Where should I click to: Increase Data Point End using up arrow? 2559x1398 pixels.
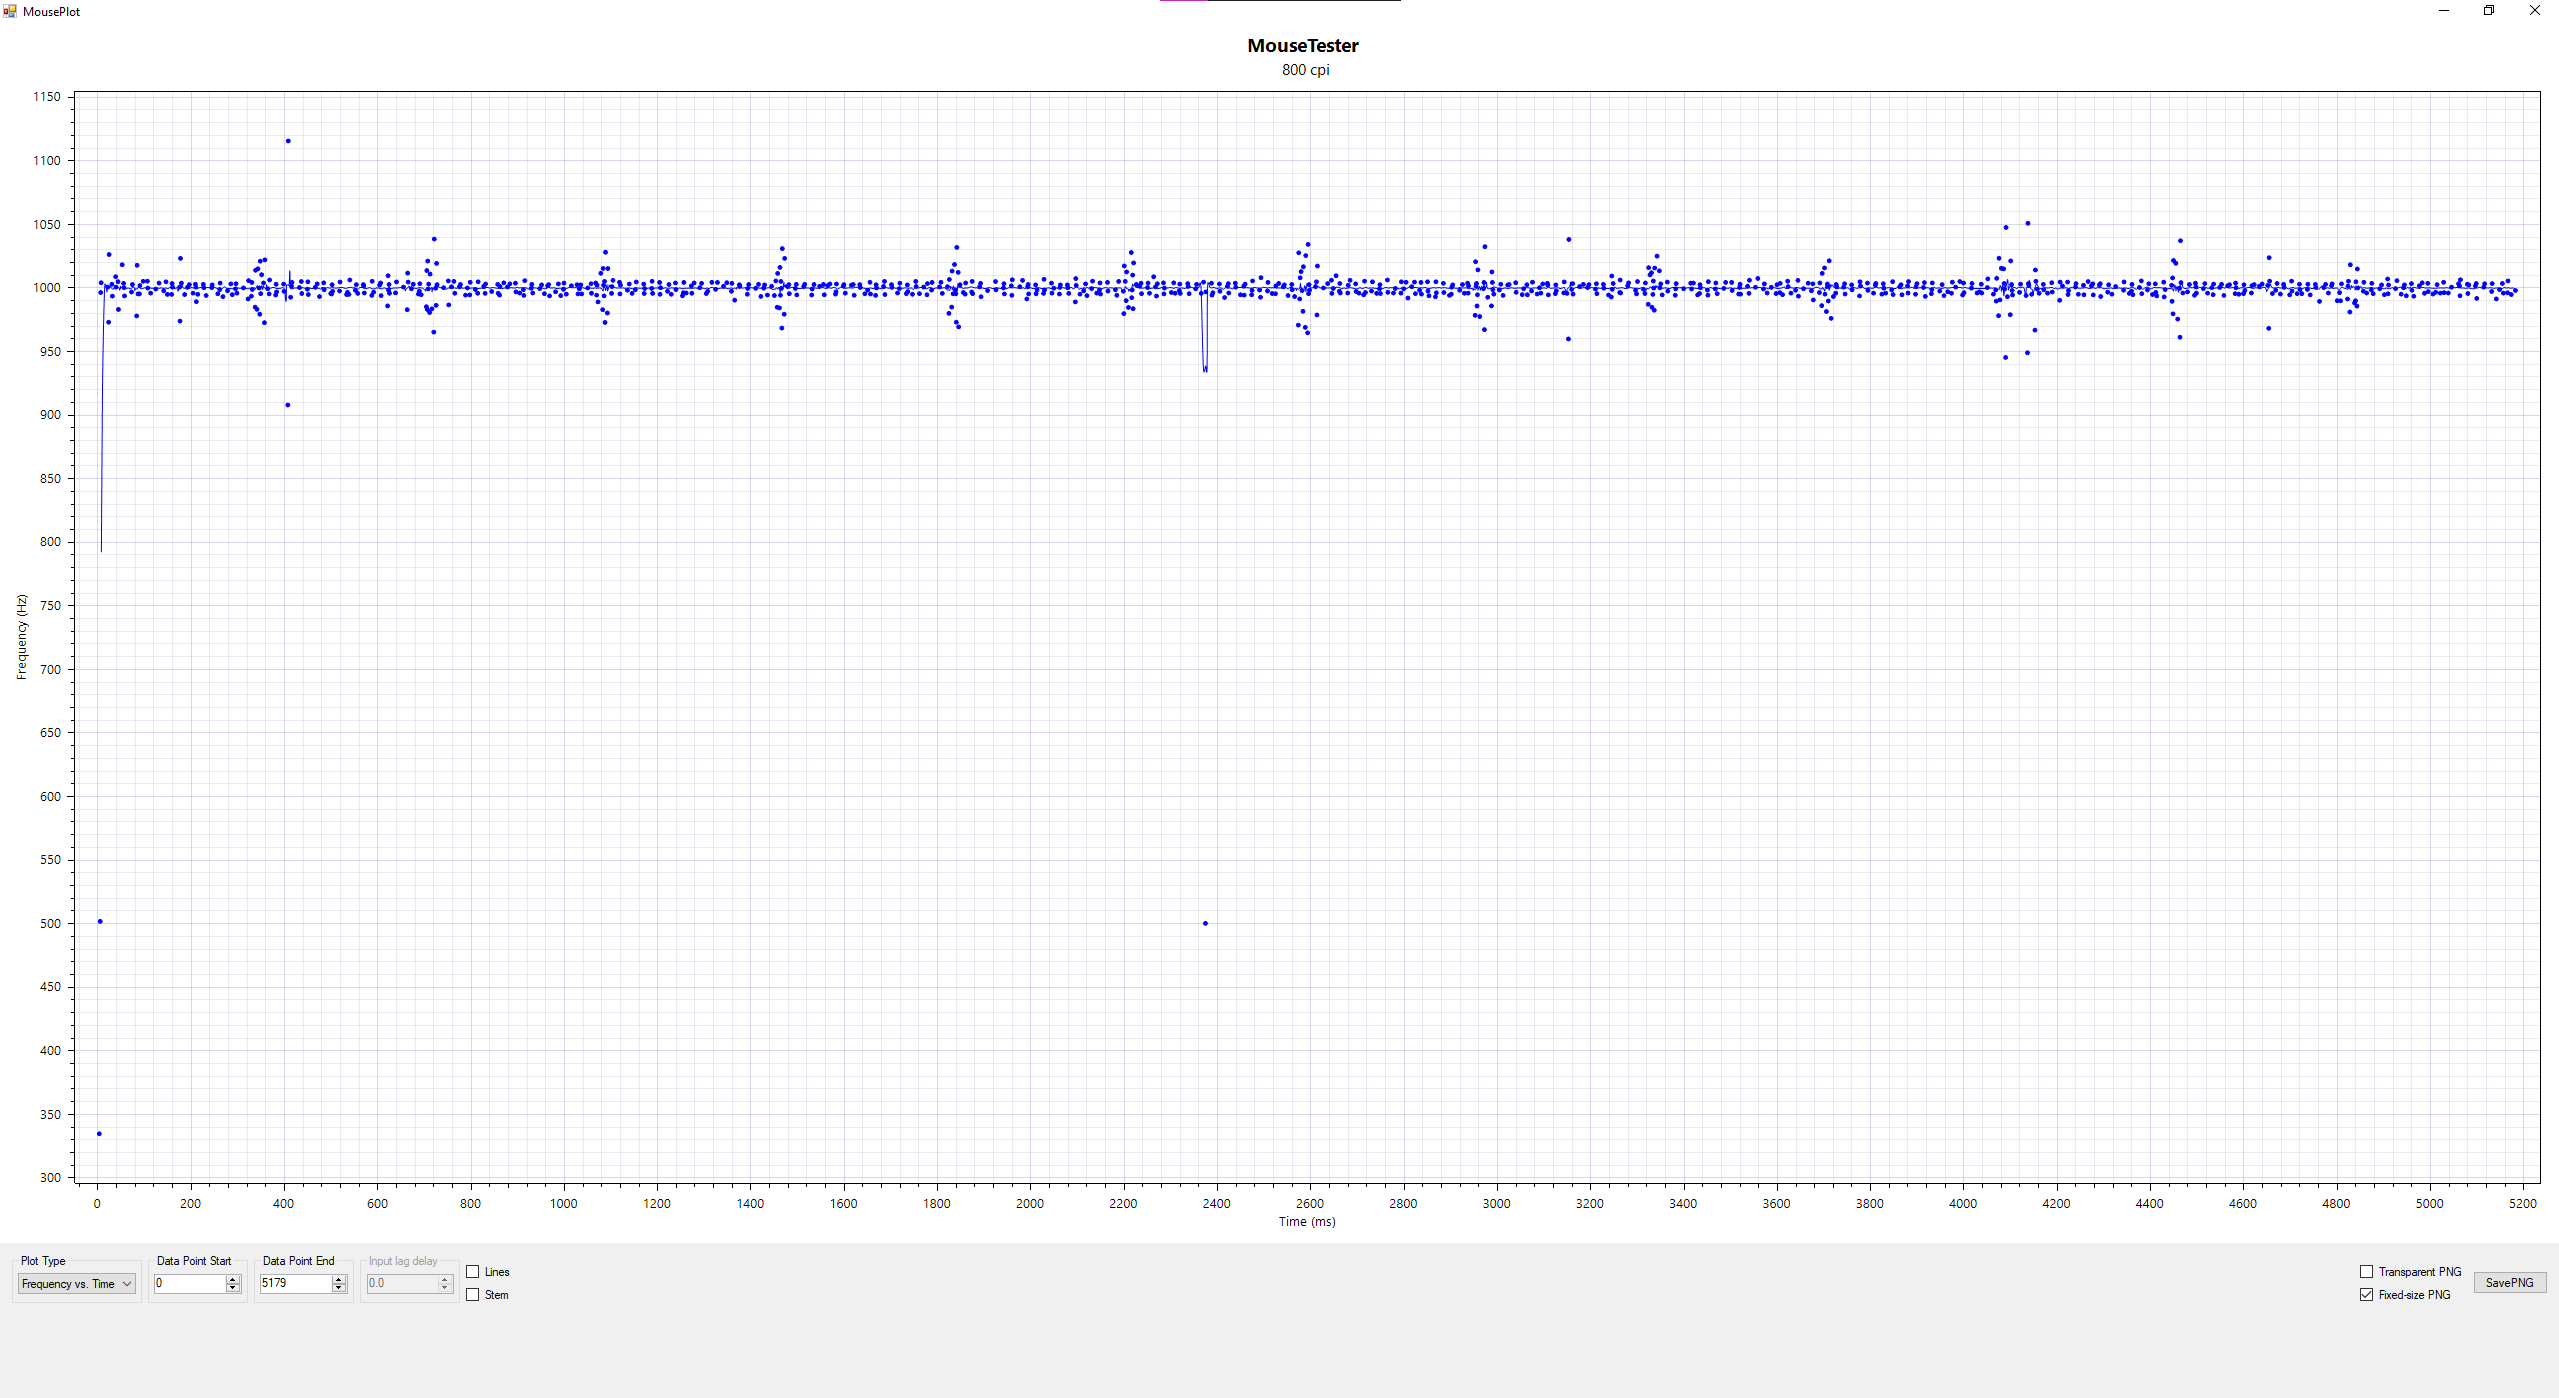[x=339, y=1279]
